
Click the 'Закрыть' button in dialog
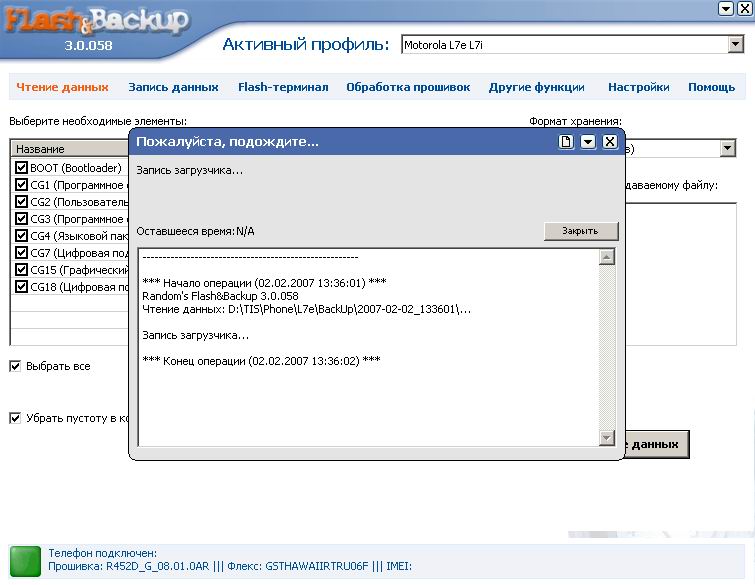pyautogui.click(x=581, y=231)
